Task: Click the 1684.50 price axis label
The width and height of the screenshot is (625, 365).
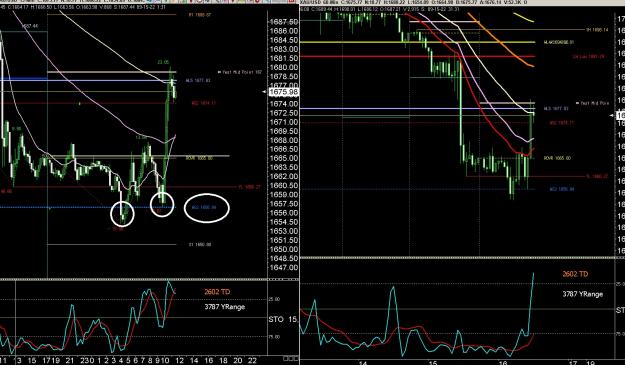Action: [284, 40]
